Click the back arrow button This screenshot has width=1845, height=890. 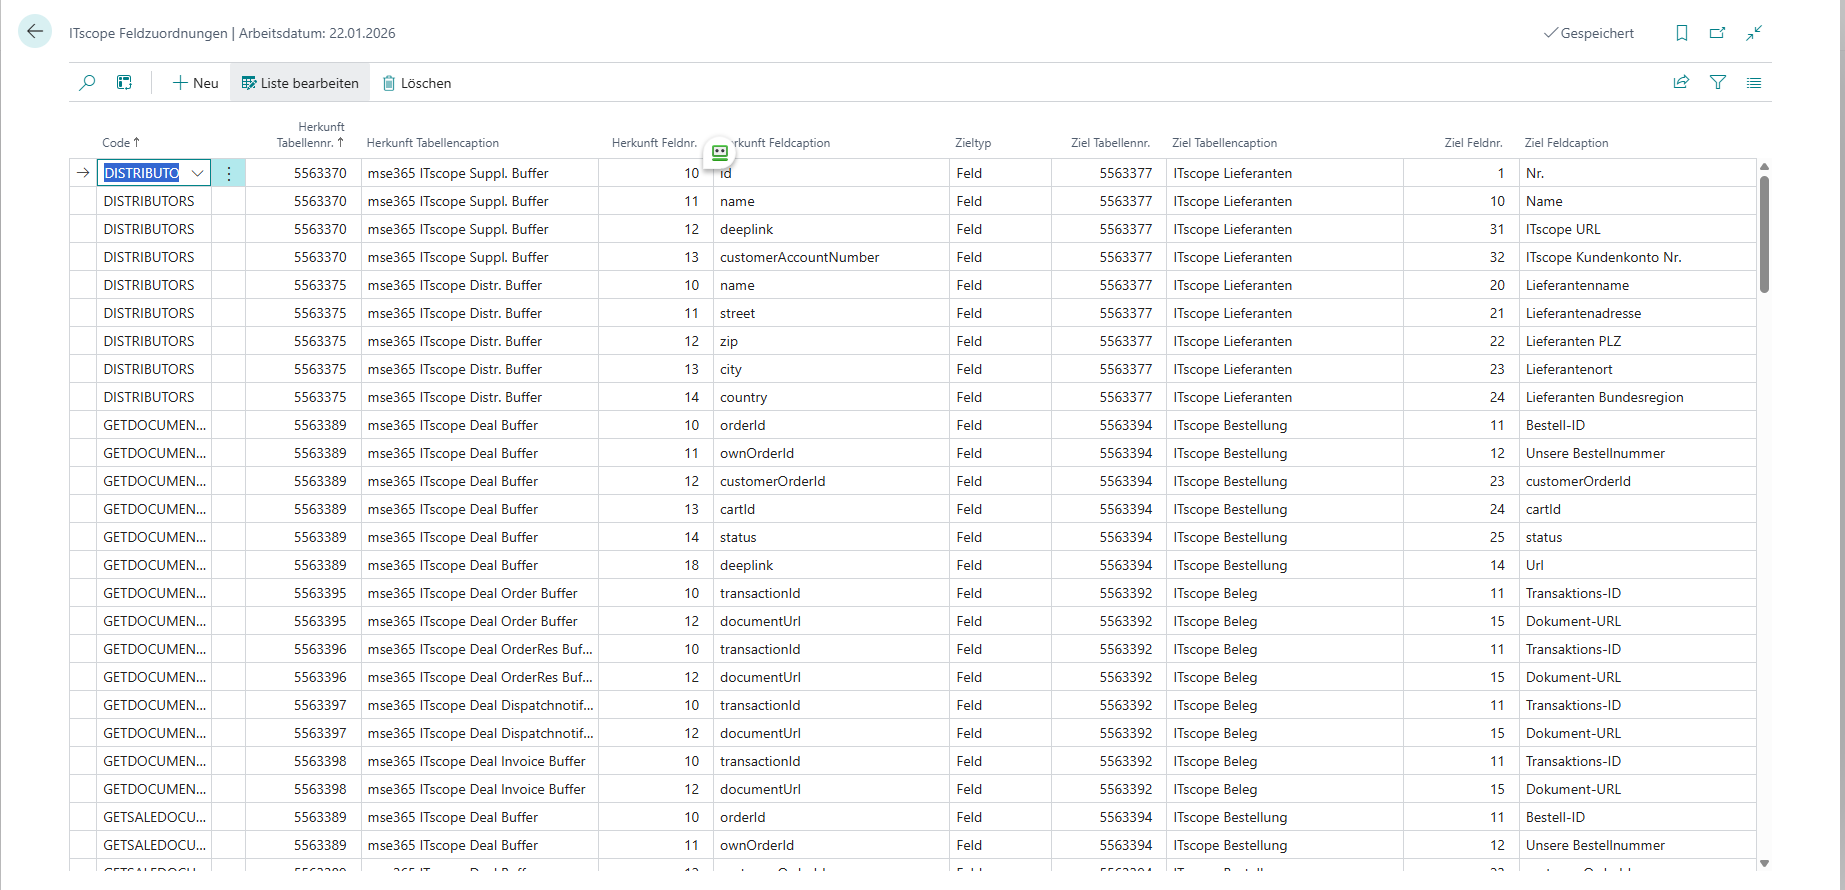[x=35, y=32]
